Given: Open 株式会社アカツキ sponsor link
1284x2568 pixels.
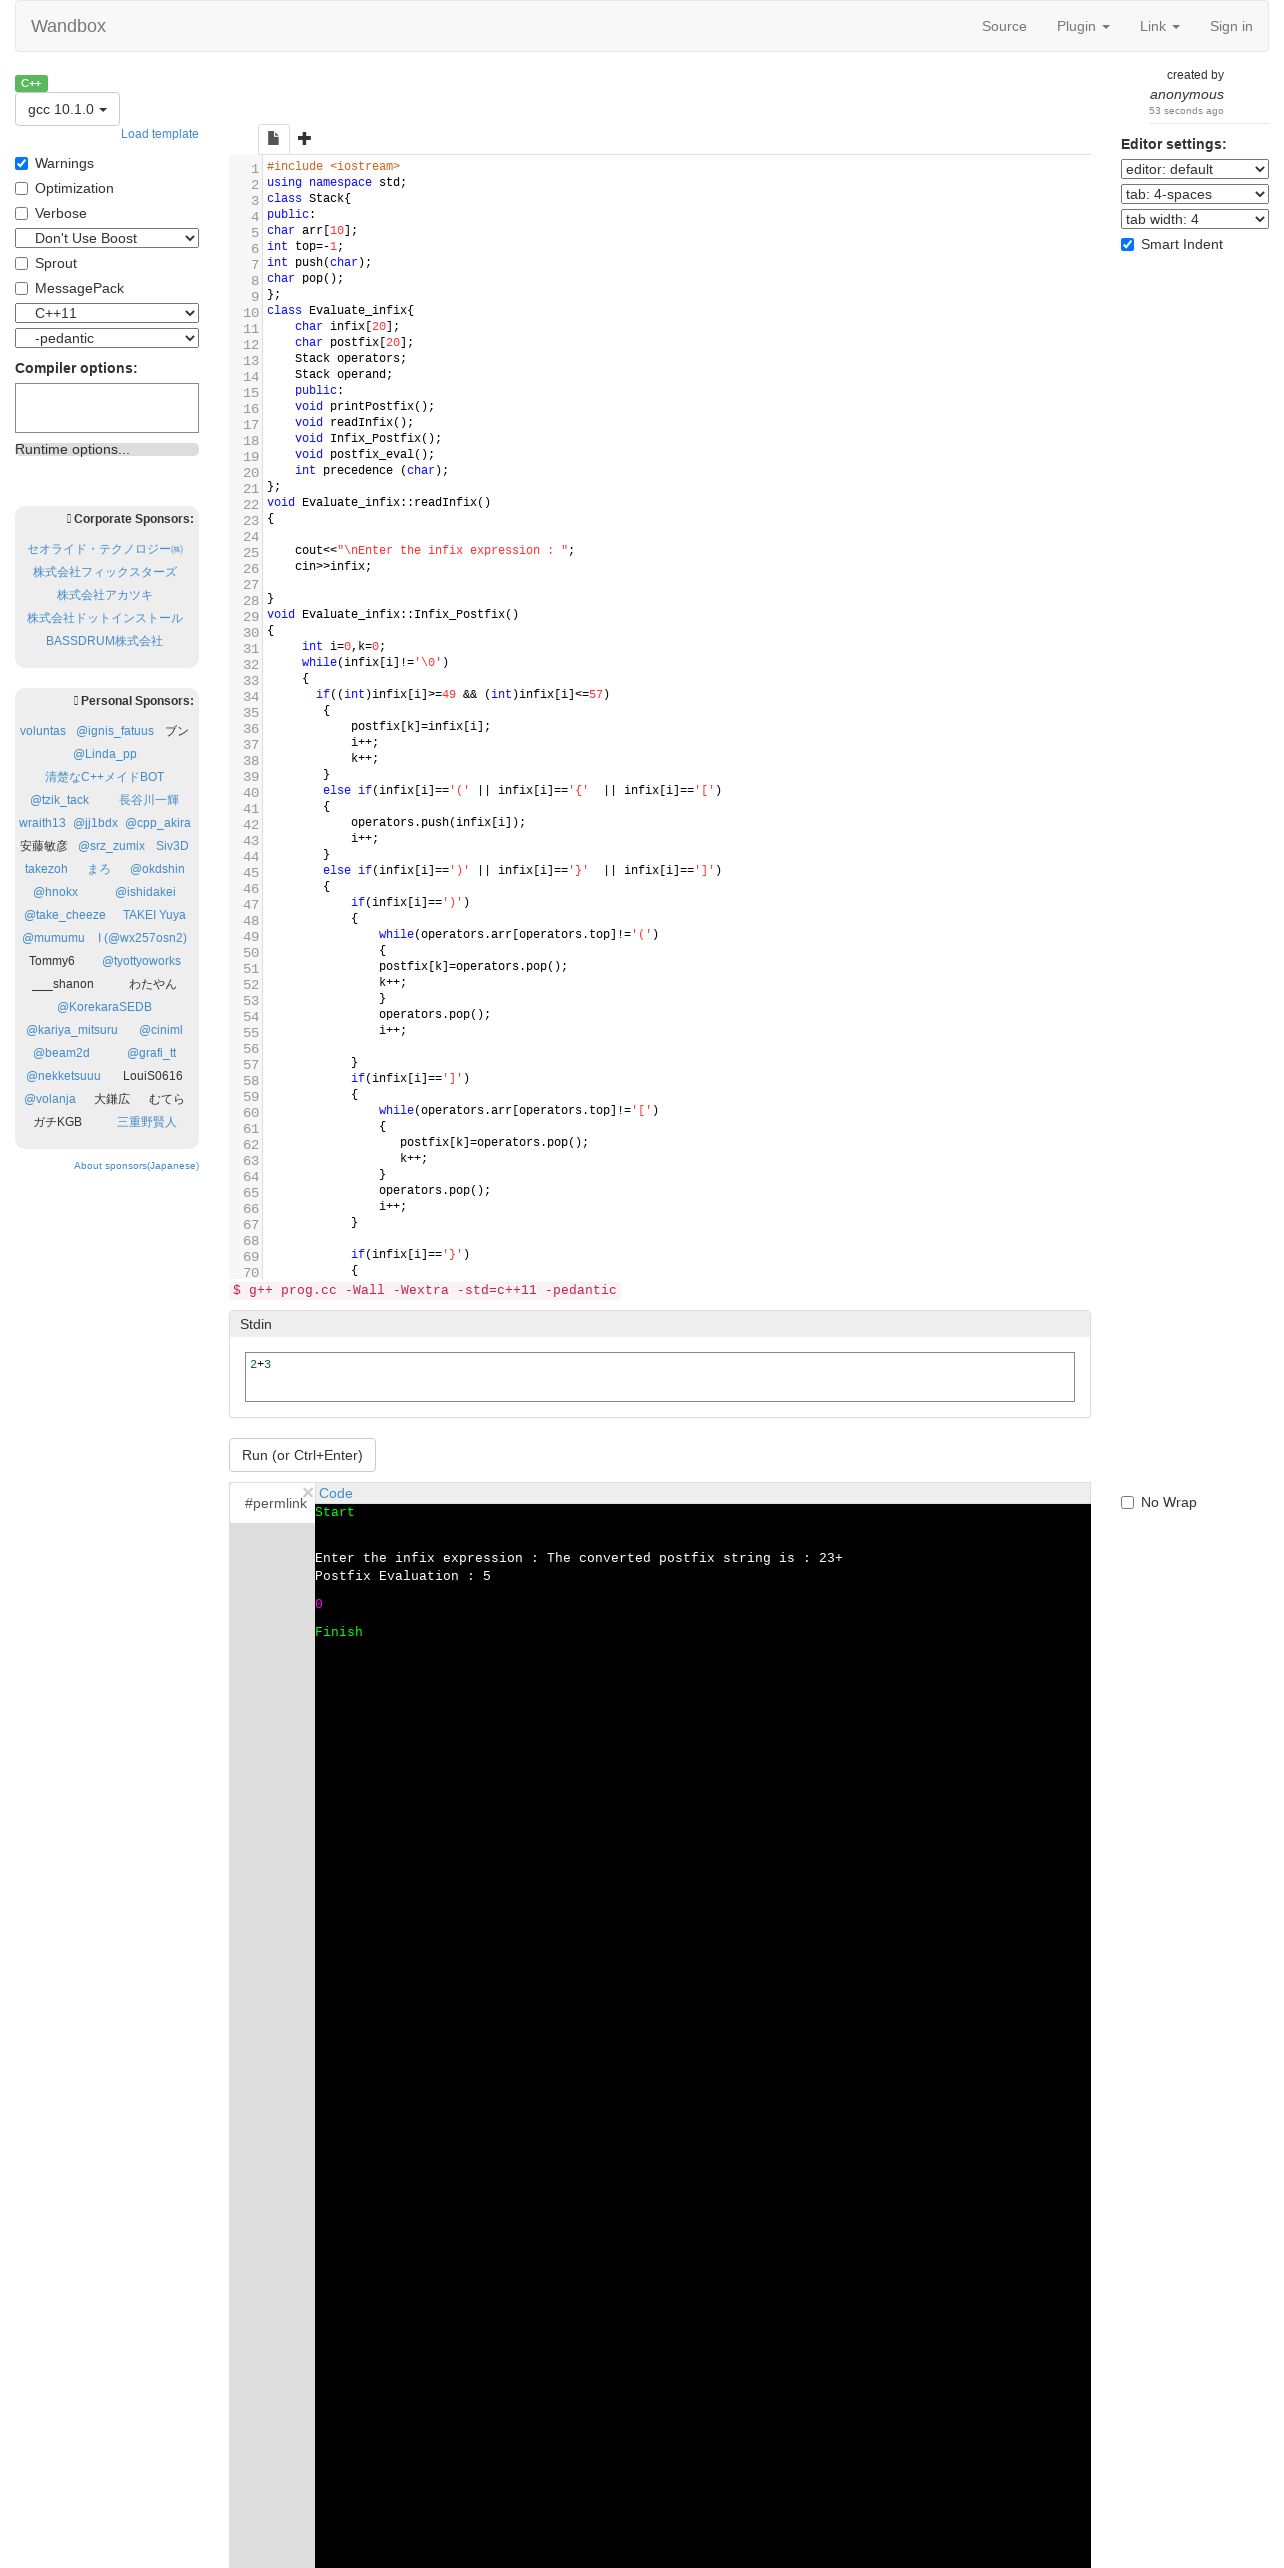Looking at the screenshot, I should point(104,595).
